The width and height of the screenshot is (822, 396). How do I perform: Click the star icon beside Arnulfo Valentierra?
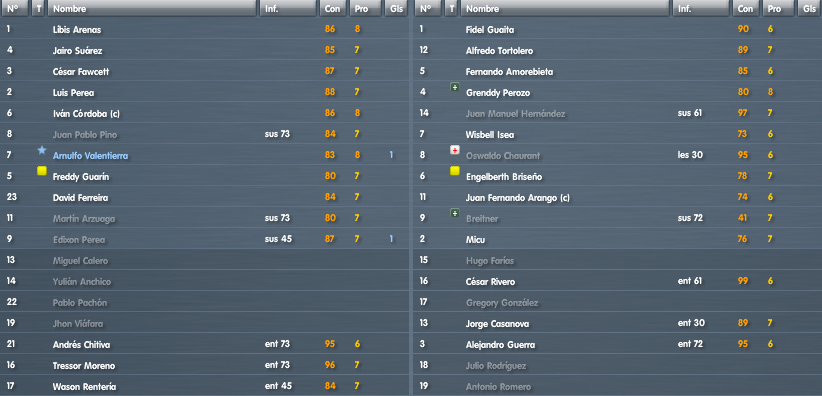42,151
